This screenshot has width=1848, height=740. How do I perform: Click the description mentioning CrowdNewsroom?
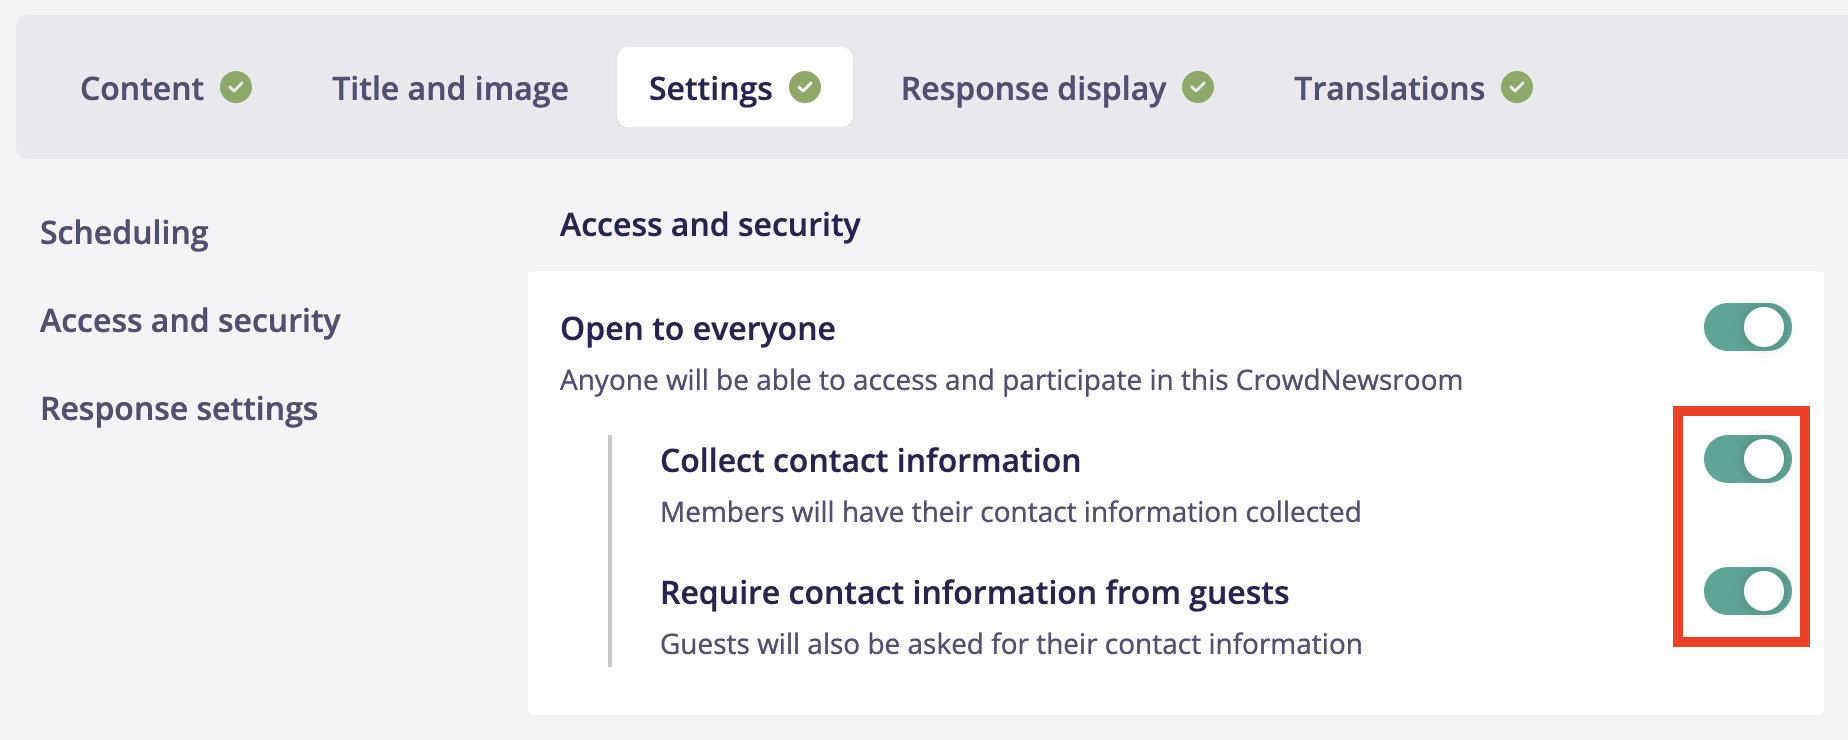[1011, 380]
